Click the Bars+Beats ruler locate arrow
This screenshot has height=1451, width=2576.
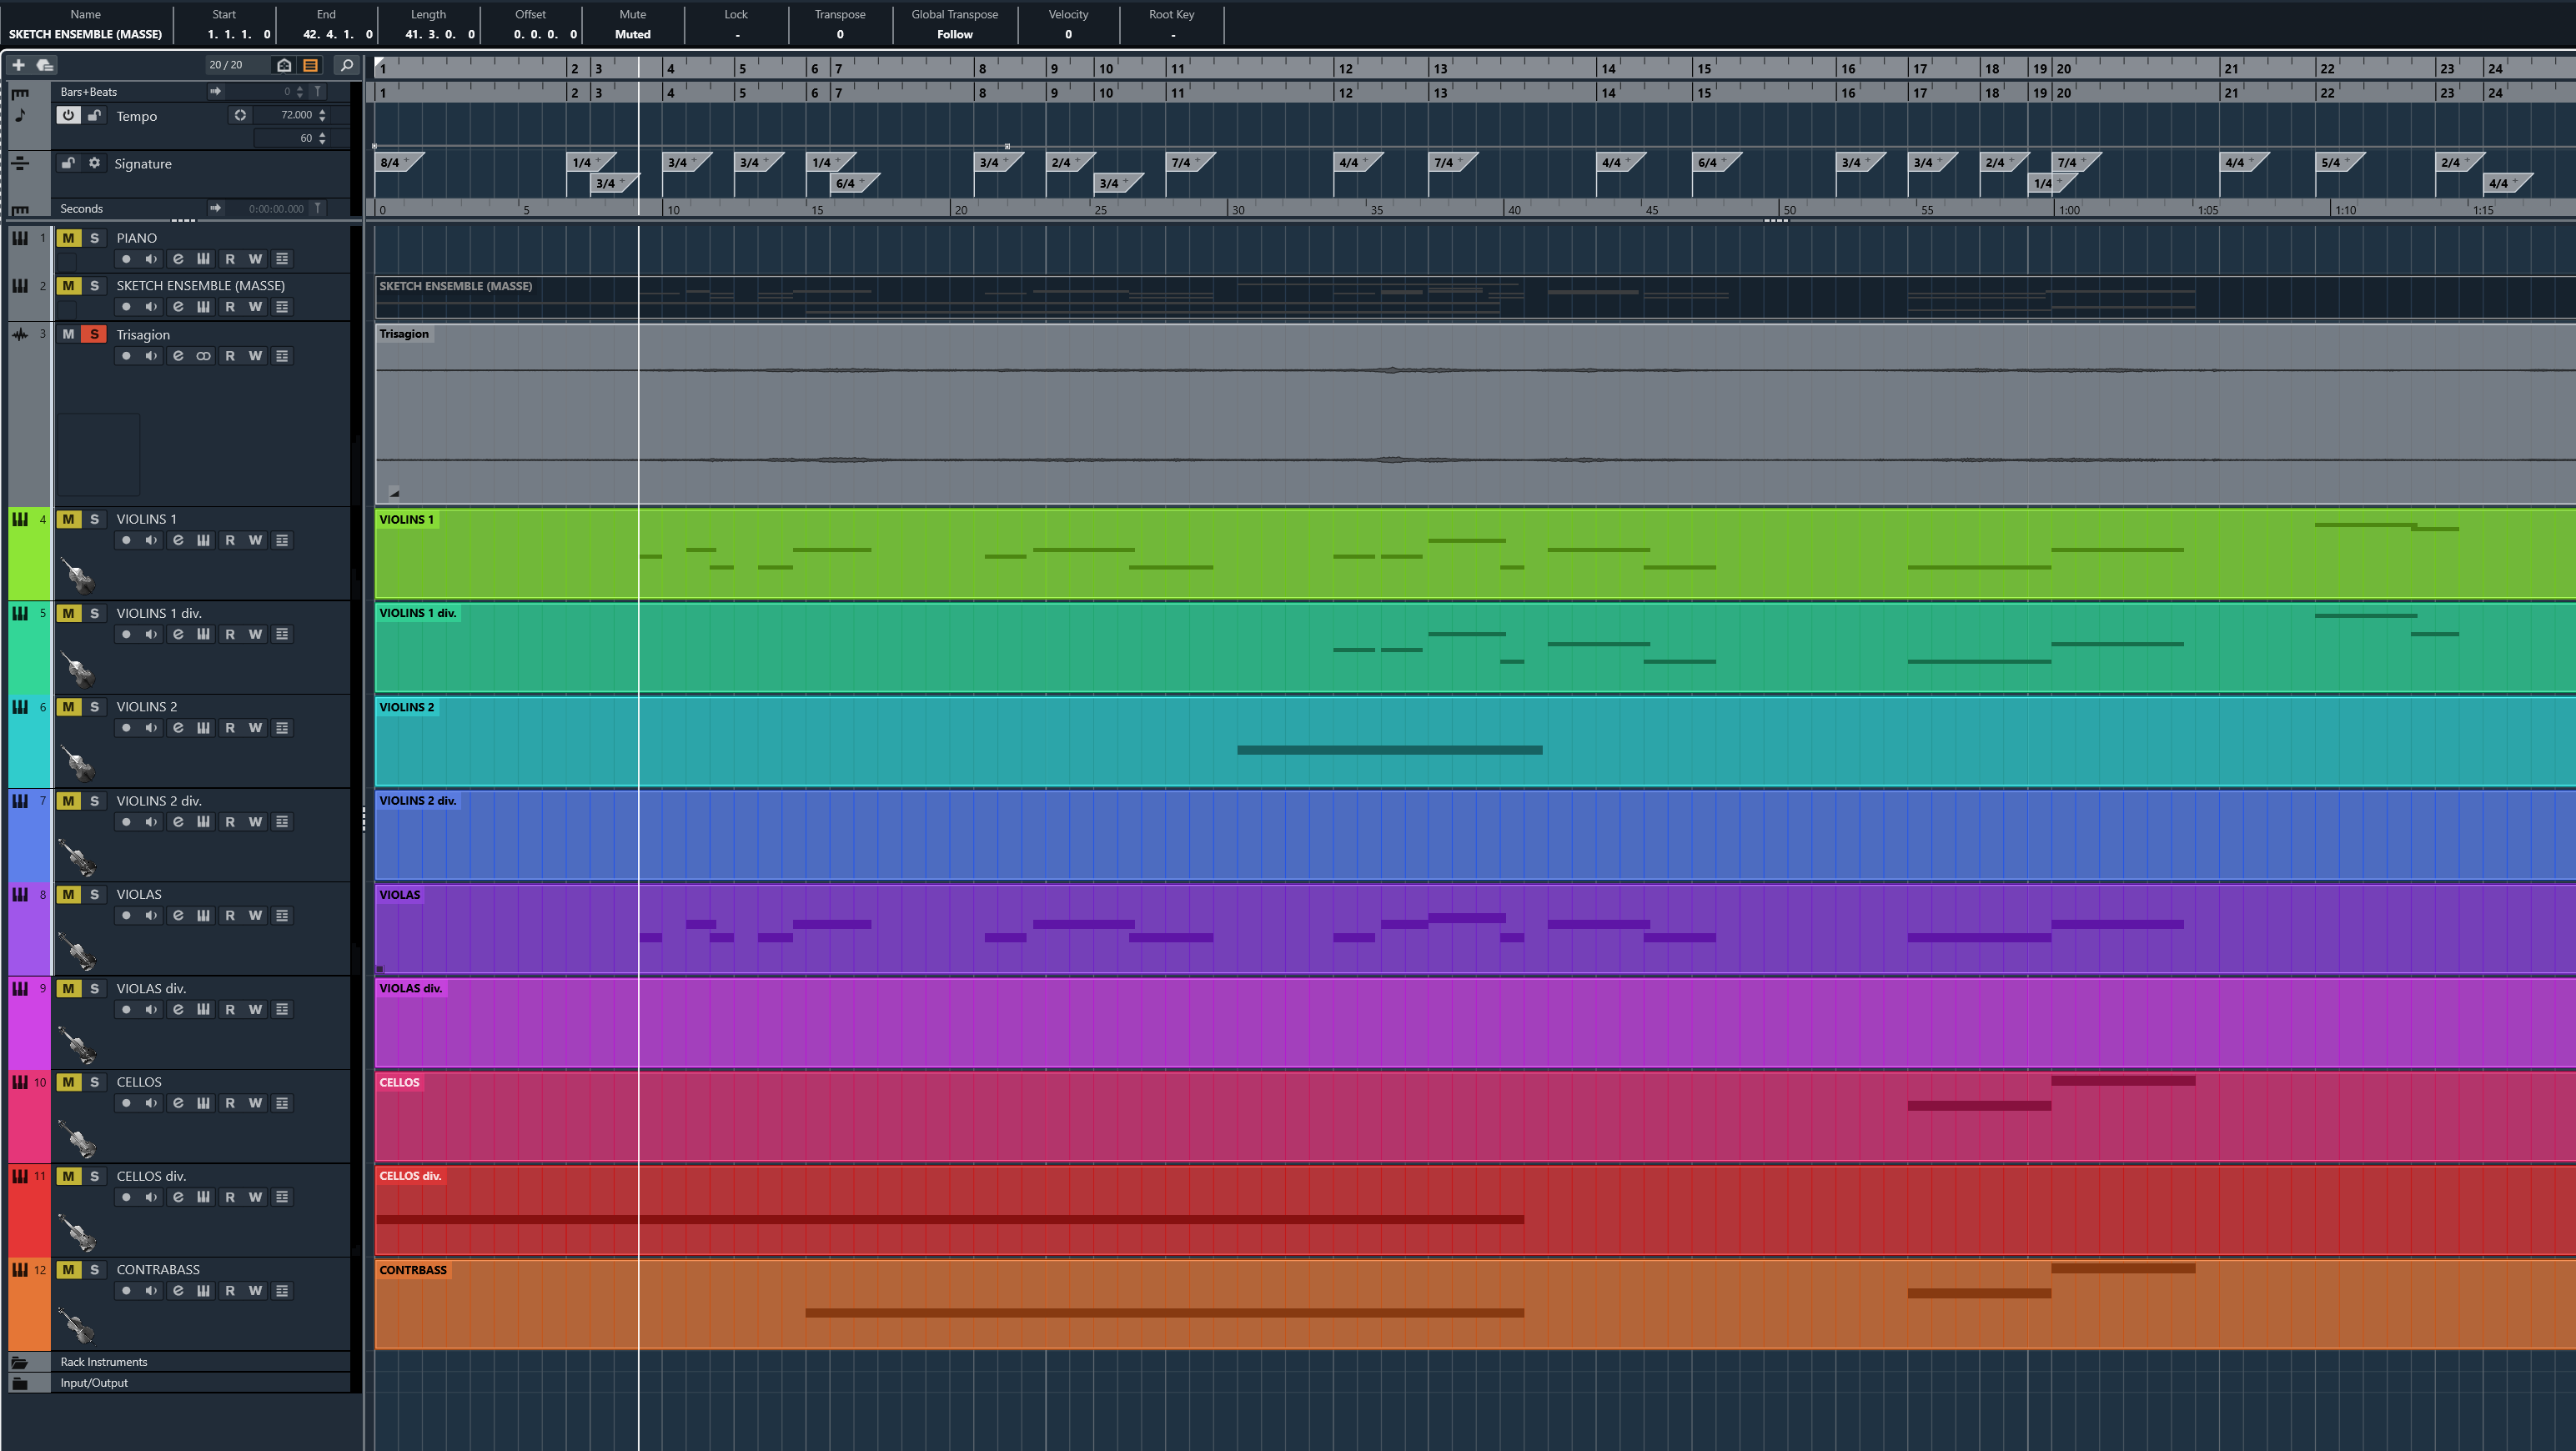215,91
